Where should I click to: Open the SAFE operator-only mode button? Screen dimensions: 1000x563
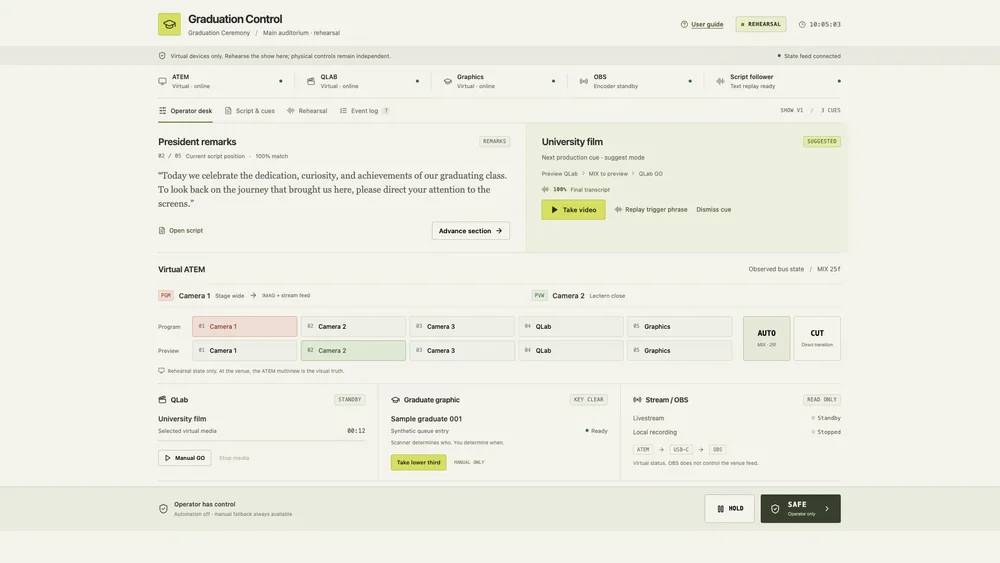[800, 509]
